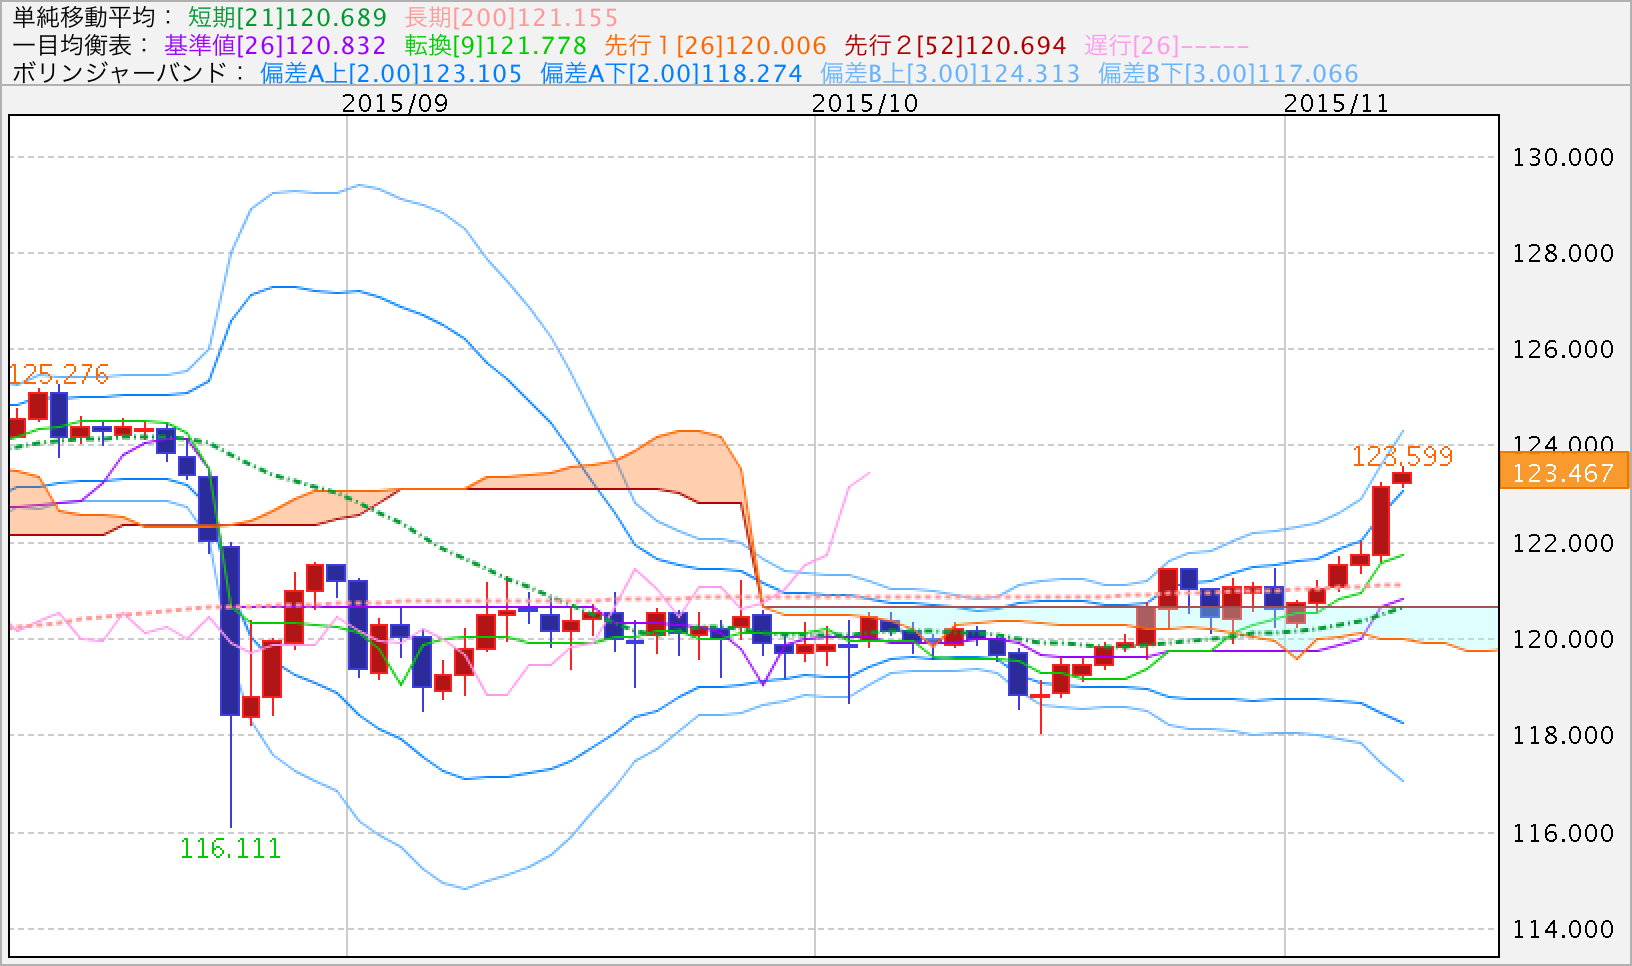Image resolution: width=1632 pixels, height=966 pixels.
Task: Click the 先行1[26] legend label
Action: 715,46
